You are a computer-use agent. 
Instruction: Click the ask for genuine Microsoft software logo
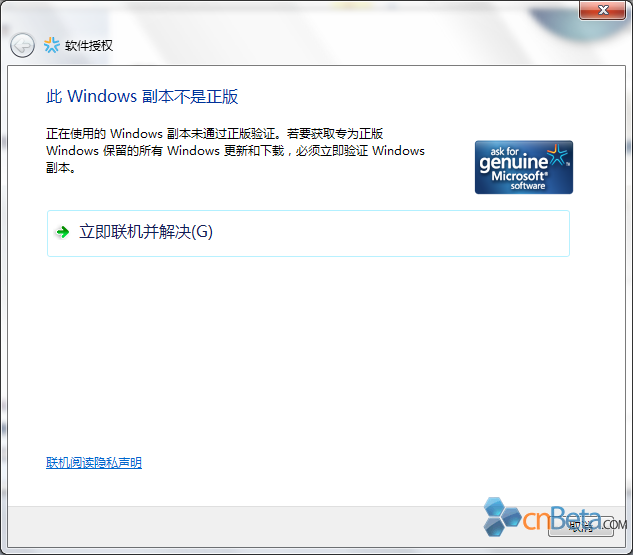524,167
